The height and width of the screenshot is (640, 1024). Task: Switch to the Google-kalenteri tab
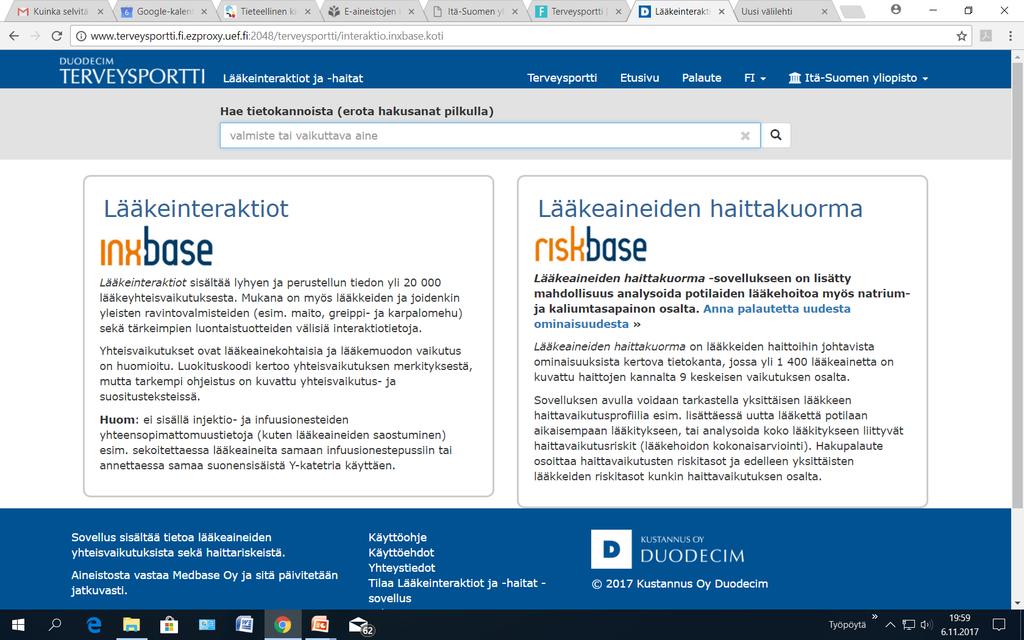[163, 12]
